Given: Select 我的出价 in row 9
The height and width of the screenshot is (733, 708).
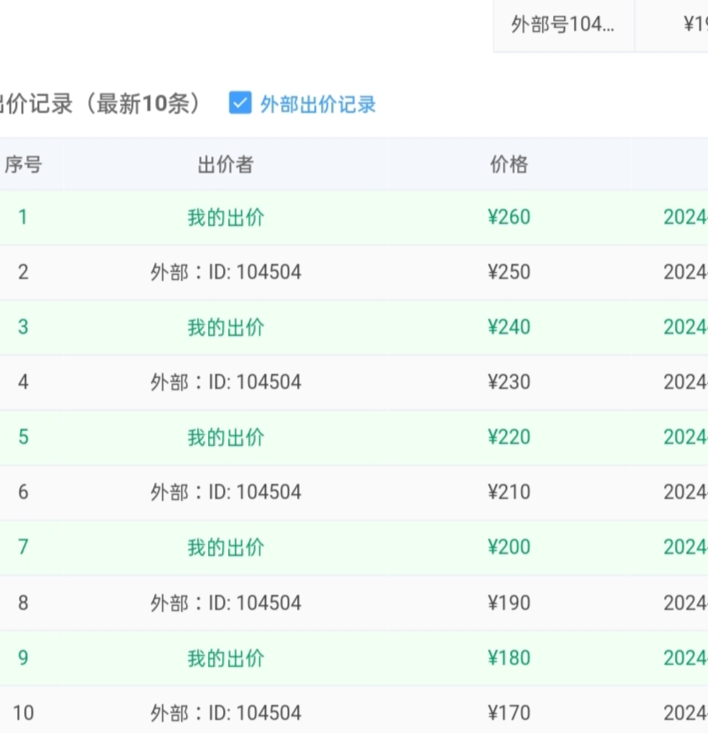Looking at the screenshot, I should click(225, 658).
